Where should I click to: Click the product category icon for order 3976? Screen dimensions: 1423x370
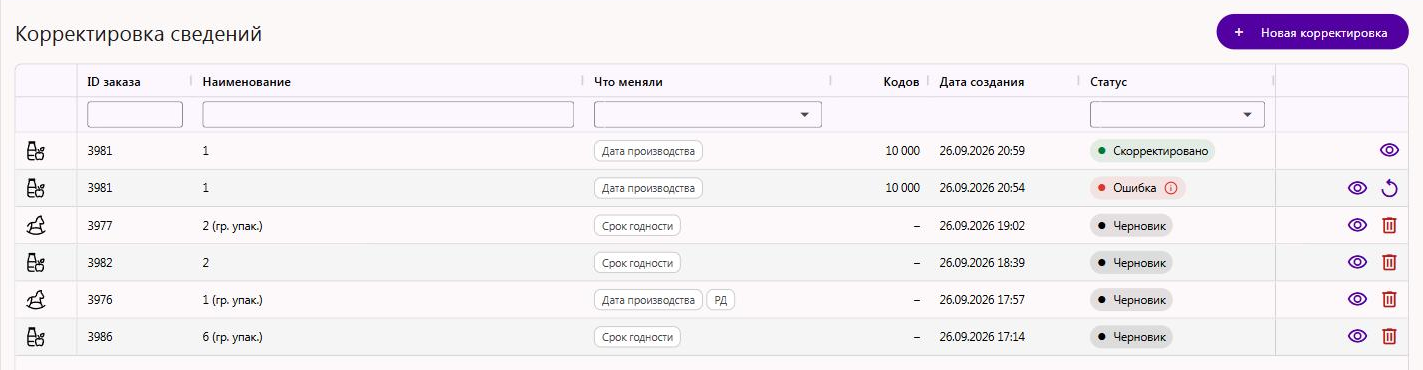coord(36,299)
